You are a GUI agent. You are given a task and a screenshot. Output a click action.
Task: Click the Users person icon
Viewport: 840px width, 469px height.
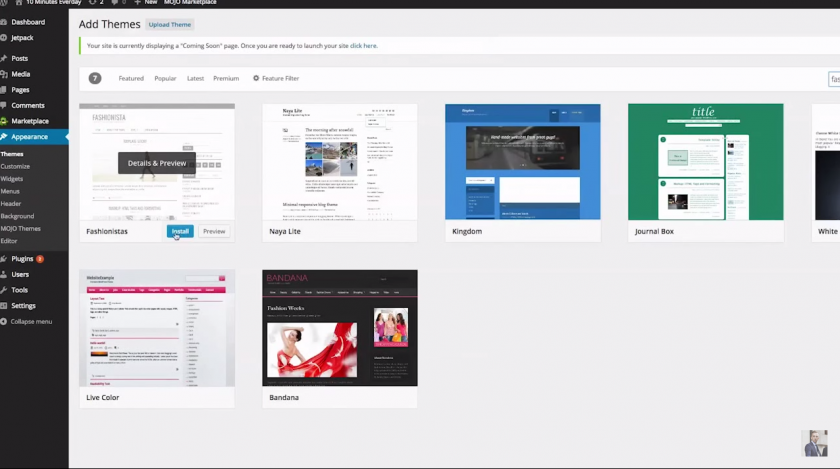click(x=4, y=274)
